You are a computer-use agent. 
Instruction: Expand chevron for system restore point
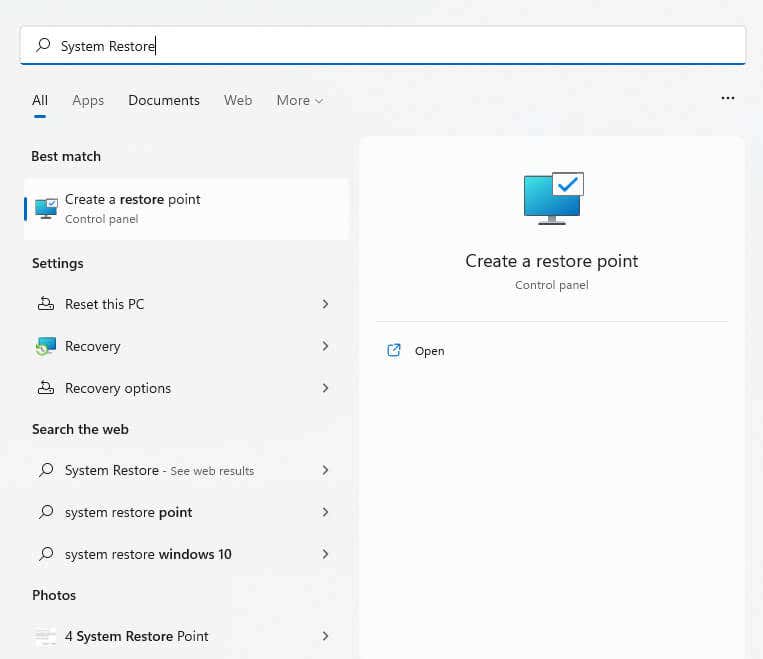[326, 512]
